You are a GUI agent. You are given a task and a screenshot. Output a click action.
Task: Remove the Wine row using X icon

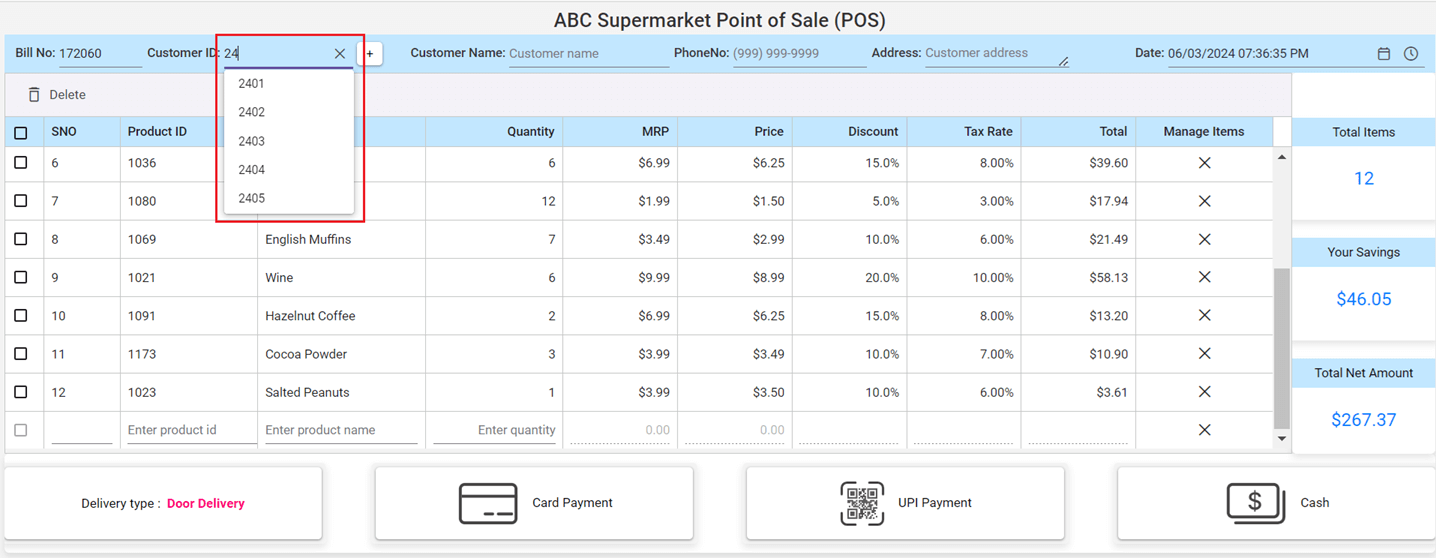1204,277
